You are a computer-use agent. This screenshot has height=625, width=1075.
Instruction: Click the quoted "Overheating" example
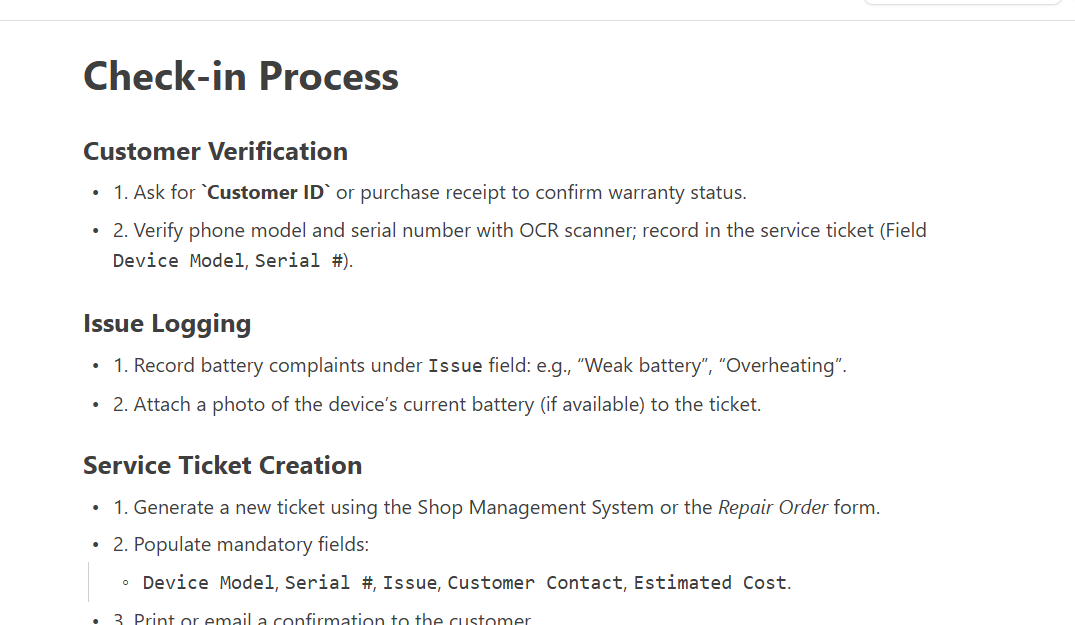780,366
